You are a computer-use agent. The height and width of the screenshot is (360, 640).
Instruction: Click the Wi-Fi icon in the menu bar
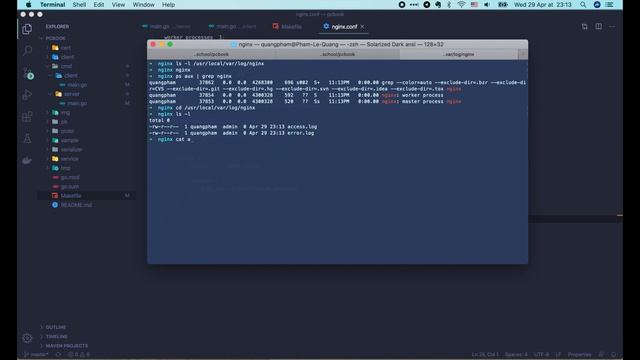tap(461, 4)
